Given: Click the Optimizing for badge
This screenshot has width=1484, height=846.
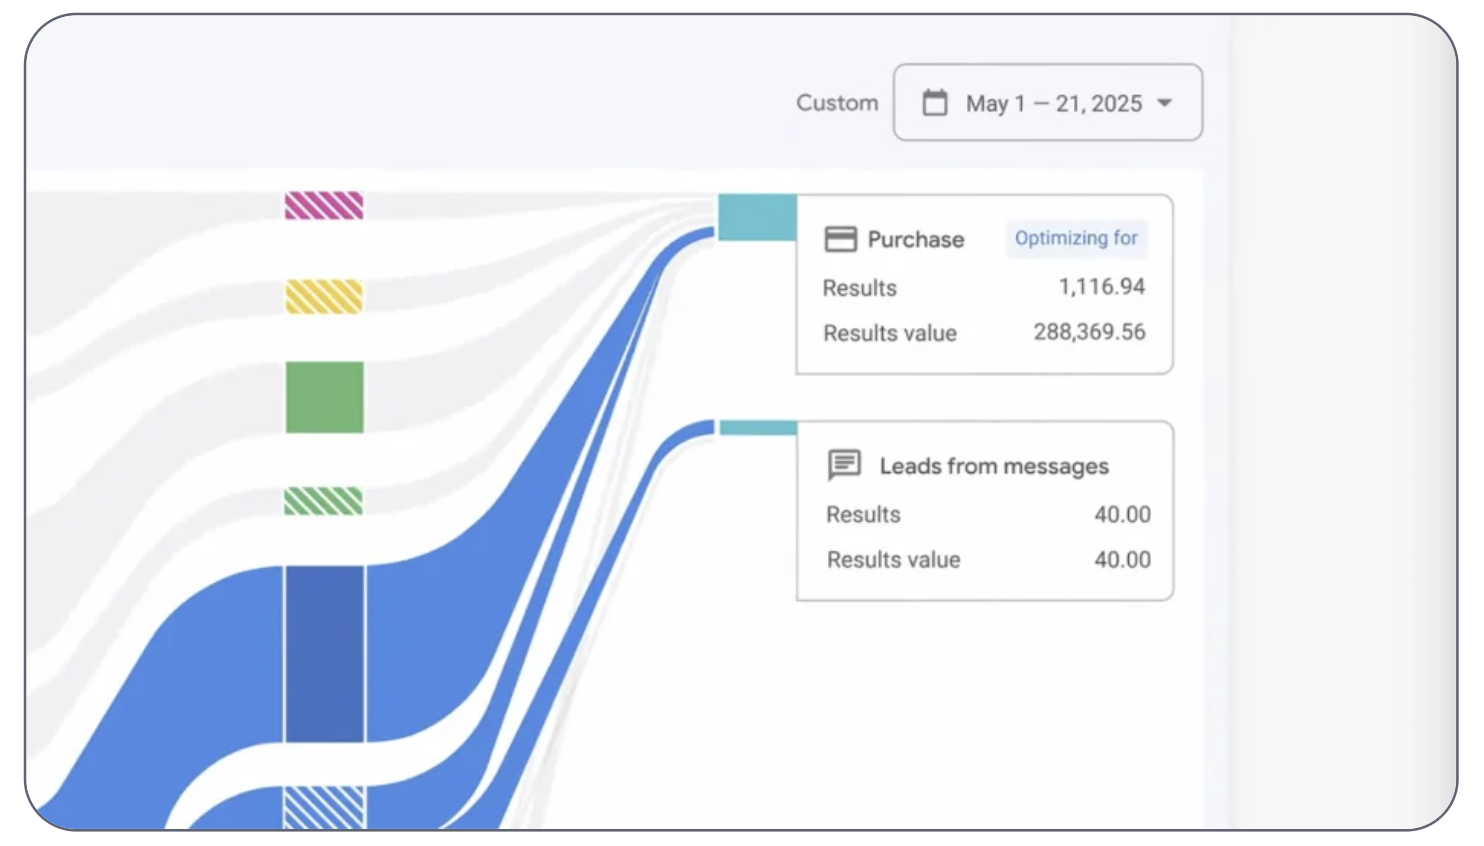Looking at the screenshot, I should [x=1076, y=238].
